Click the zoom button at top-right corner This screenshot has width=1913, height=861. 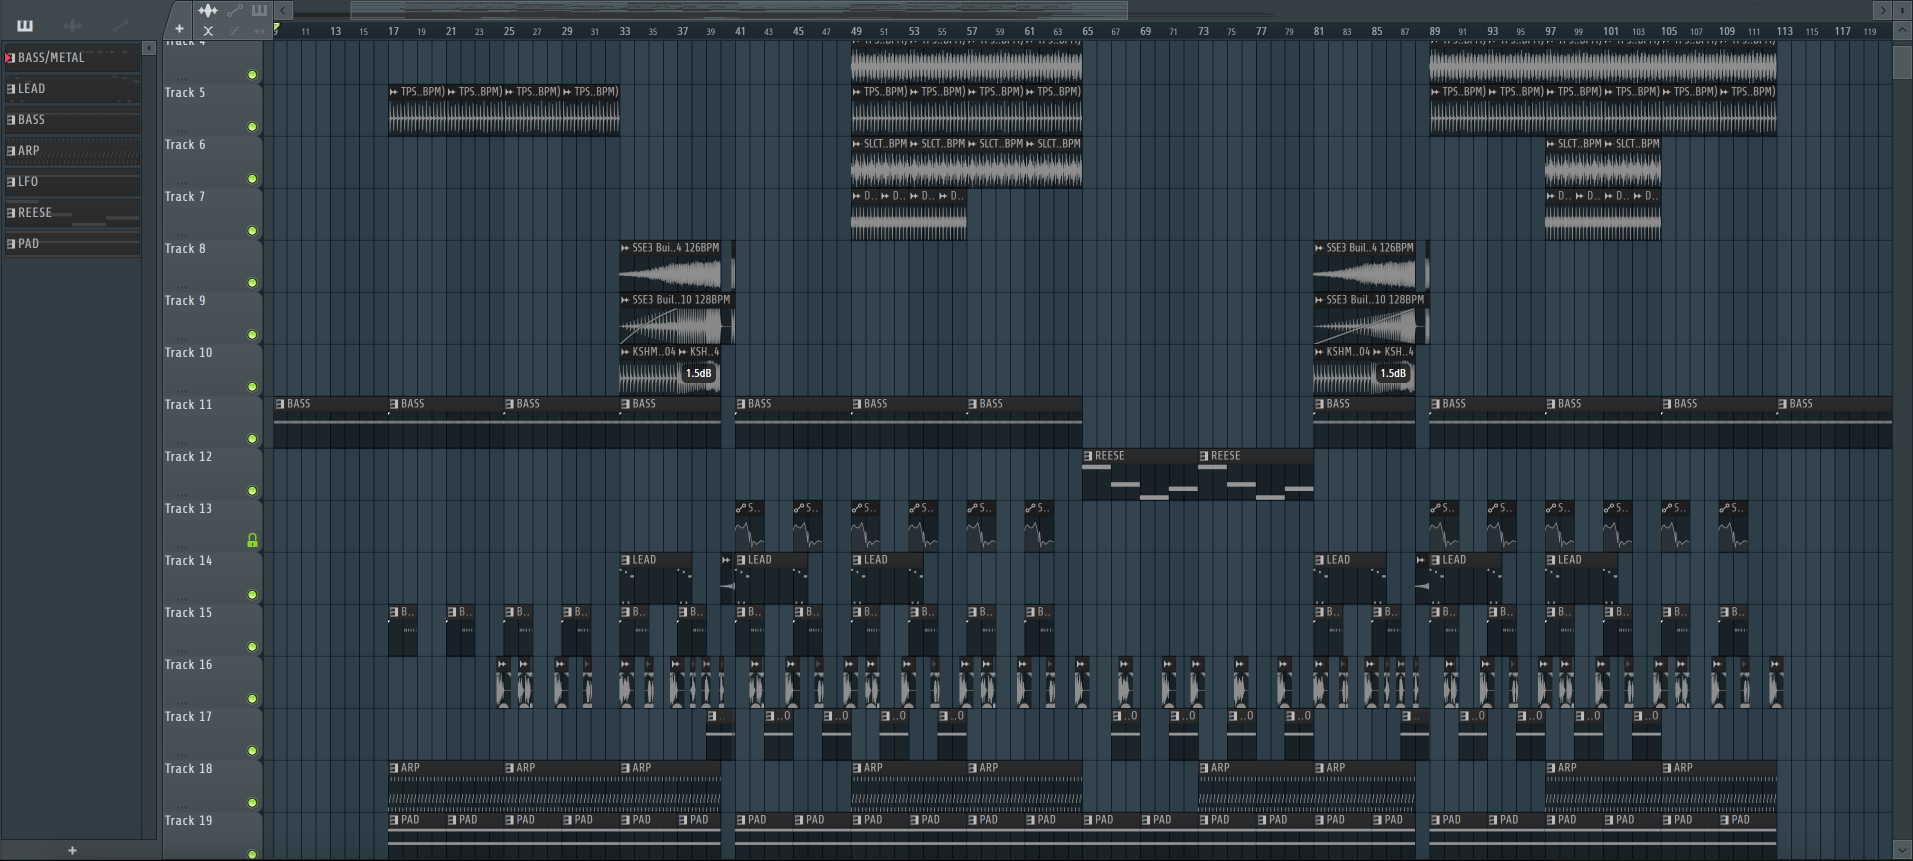coord(1903,10)
